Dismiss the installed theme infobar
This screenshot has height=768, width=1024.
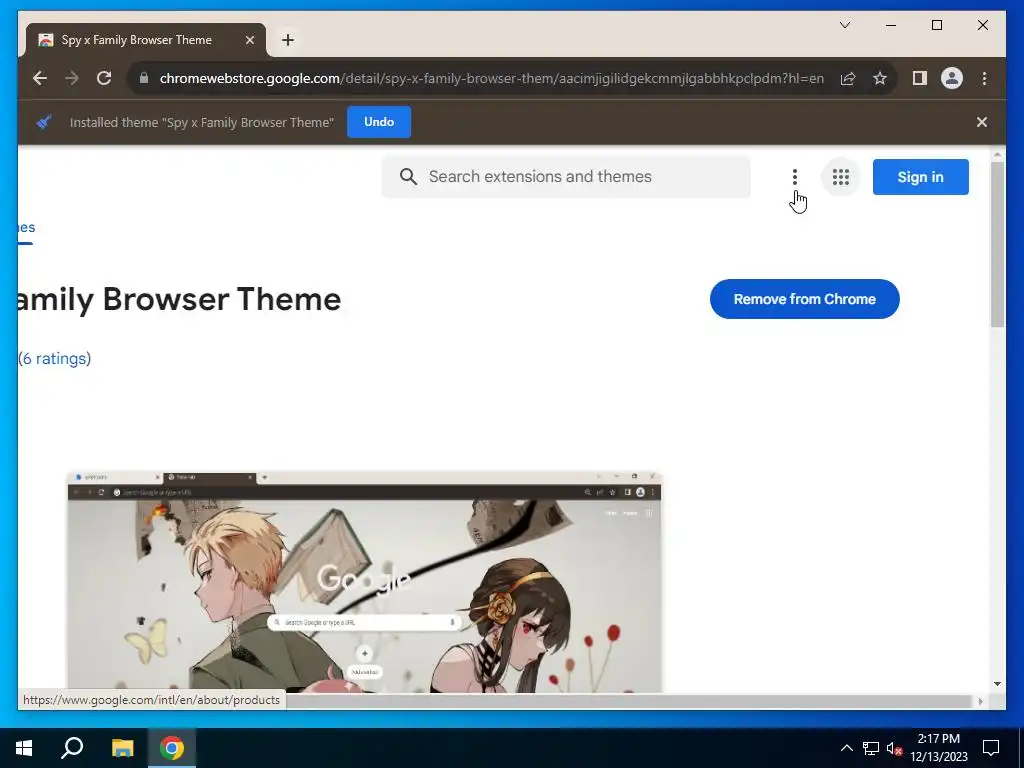click(982, 122)
